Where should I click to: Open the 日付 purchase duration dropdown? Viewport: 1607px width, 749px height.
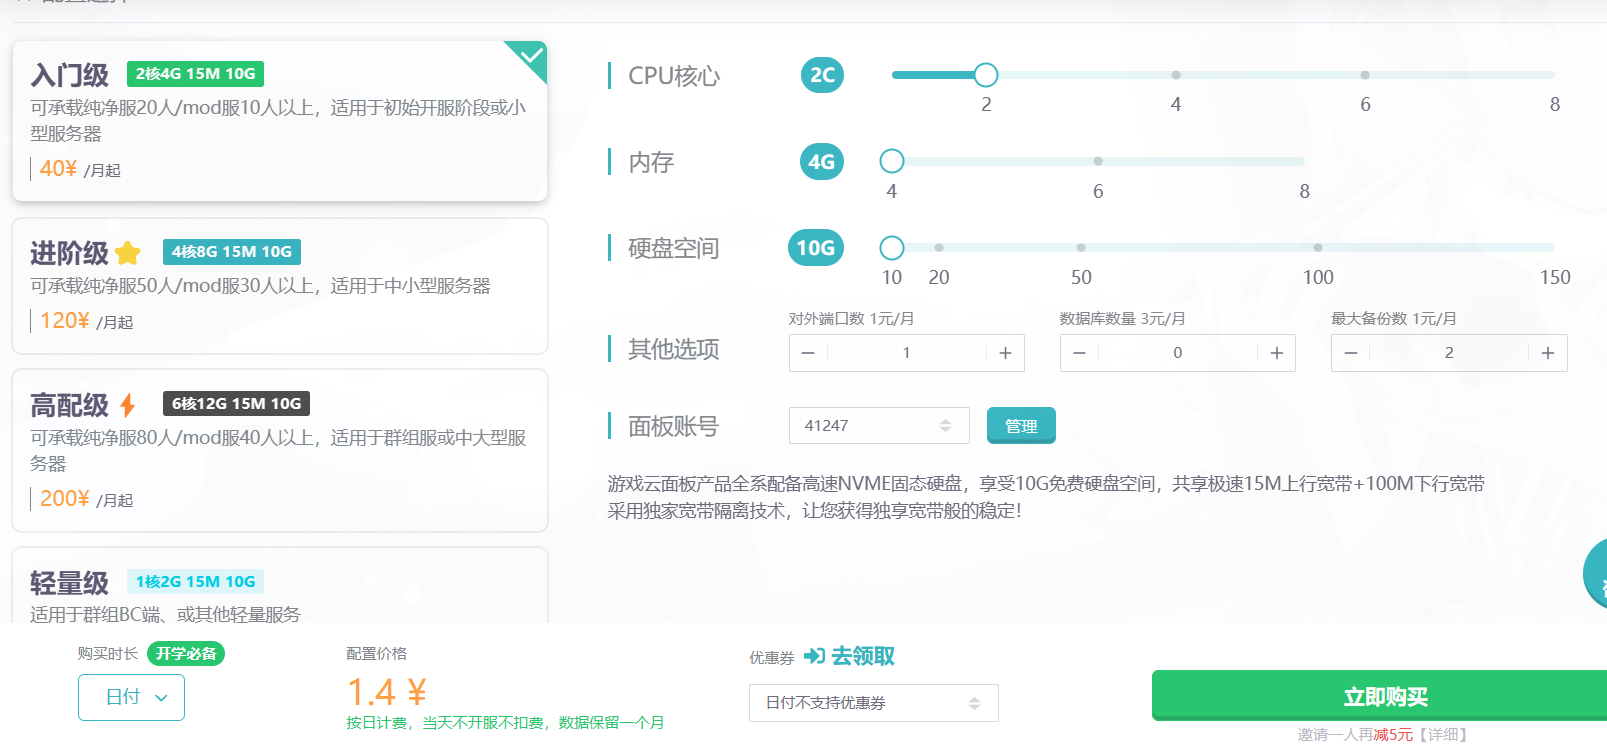coord(131,697)
